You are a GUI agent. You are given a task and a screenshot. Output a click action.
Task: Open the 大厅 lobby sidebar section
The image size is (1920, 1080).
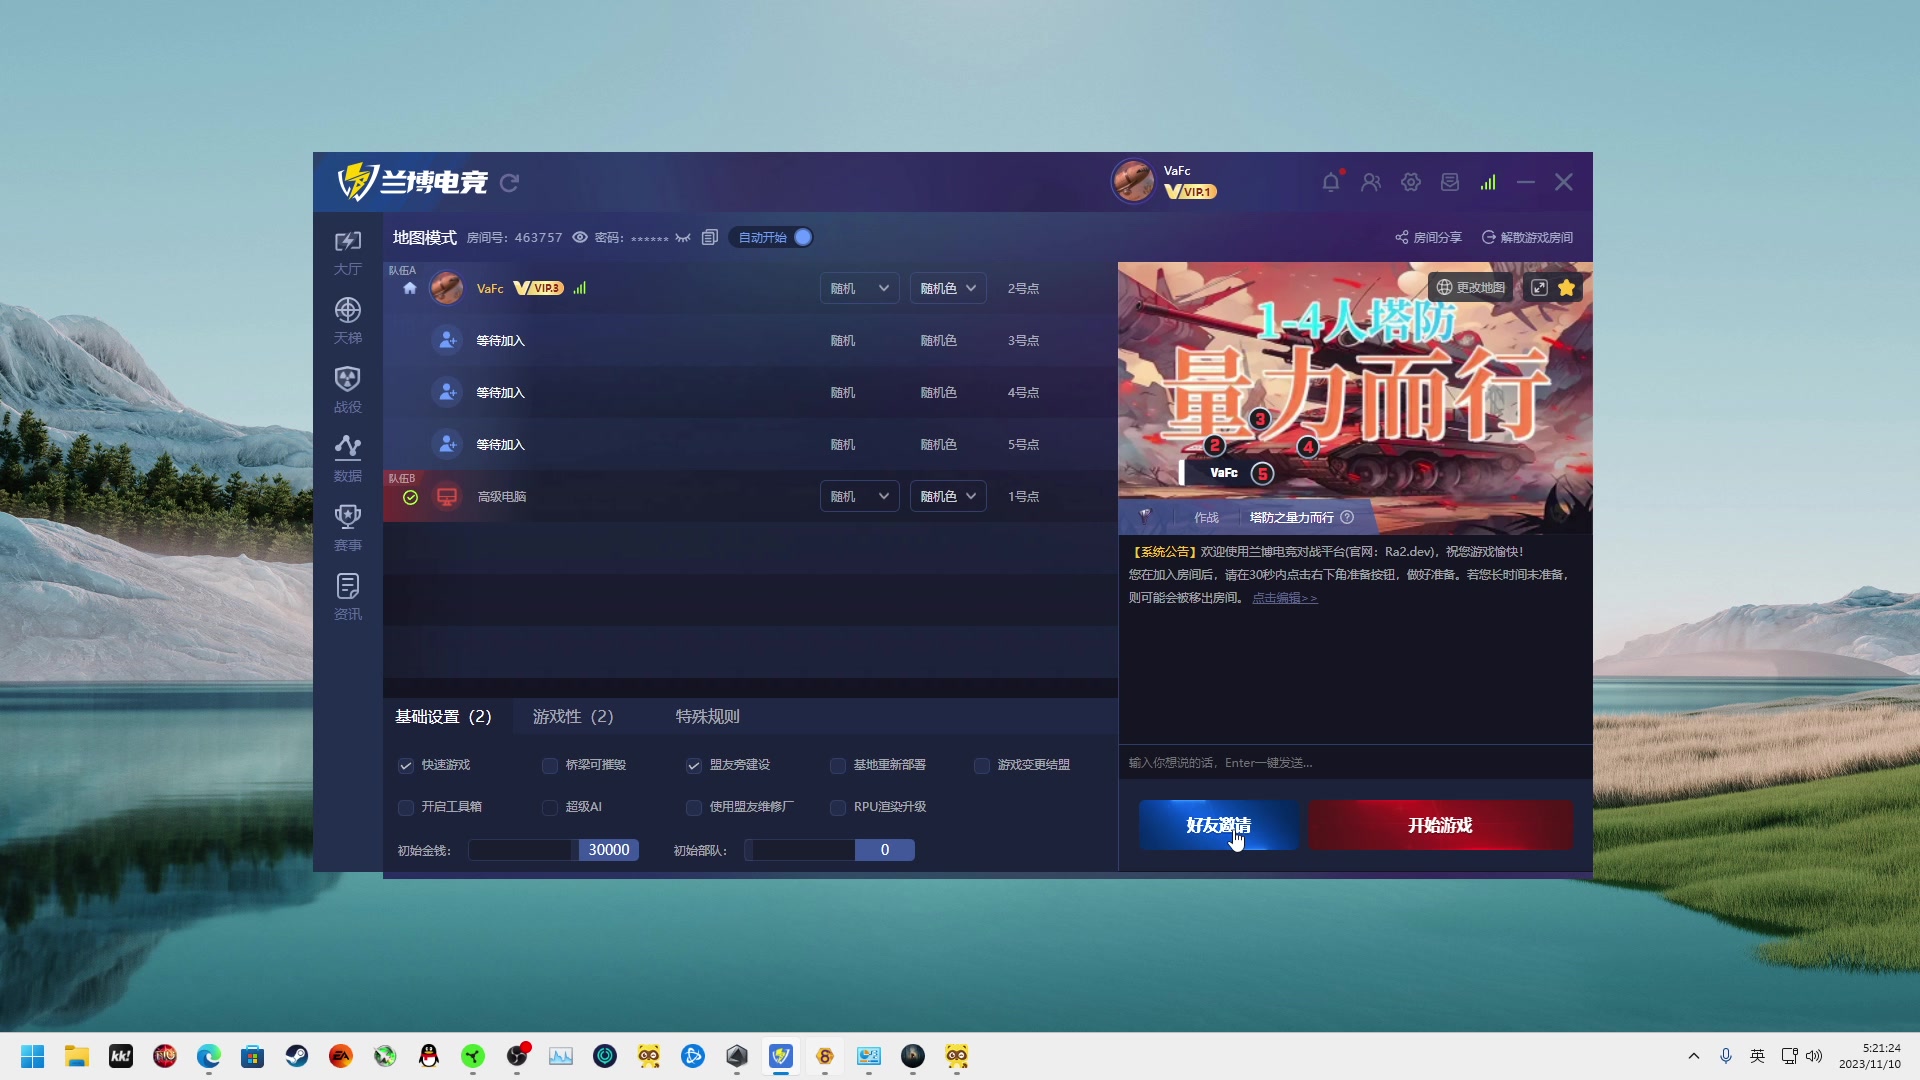(x=348, y=252)
